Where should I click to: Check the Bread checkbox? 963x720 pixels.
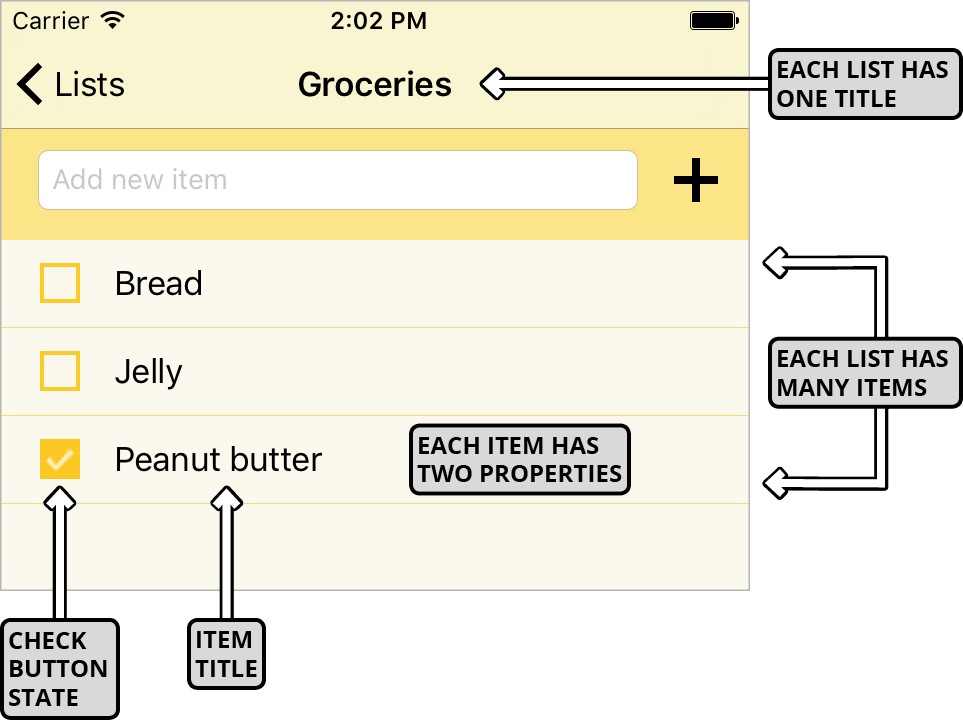click(60, 283)
